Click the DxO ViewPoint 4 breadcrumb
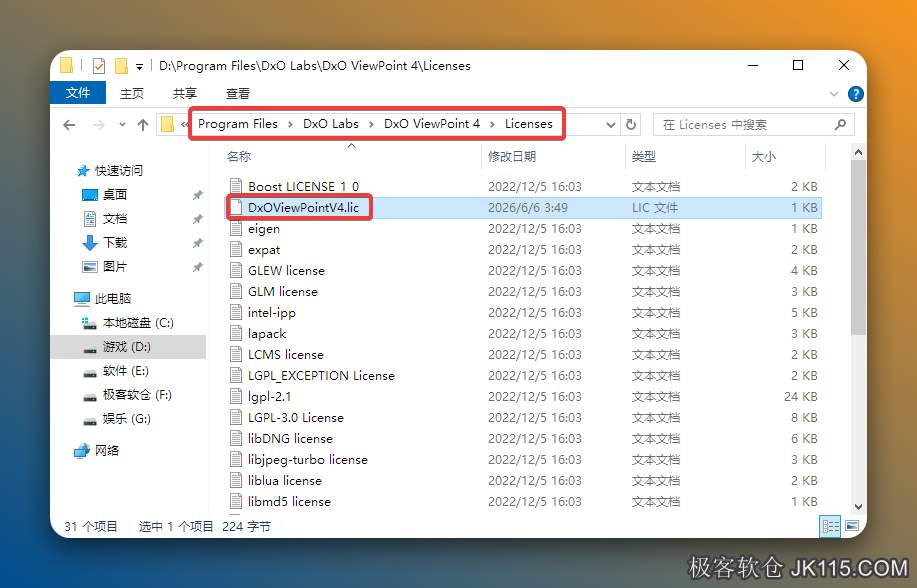Viewport: 917px width, 588px height. pos(432,124)
